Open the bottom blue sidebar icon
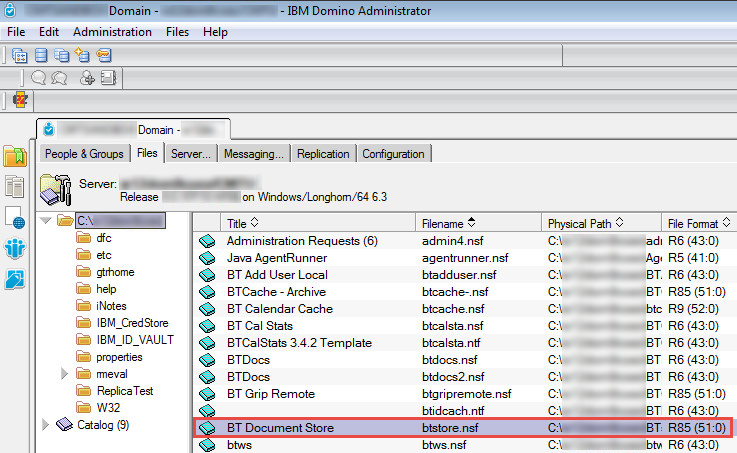The image size is (737, 453). coord(15,279)
